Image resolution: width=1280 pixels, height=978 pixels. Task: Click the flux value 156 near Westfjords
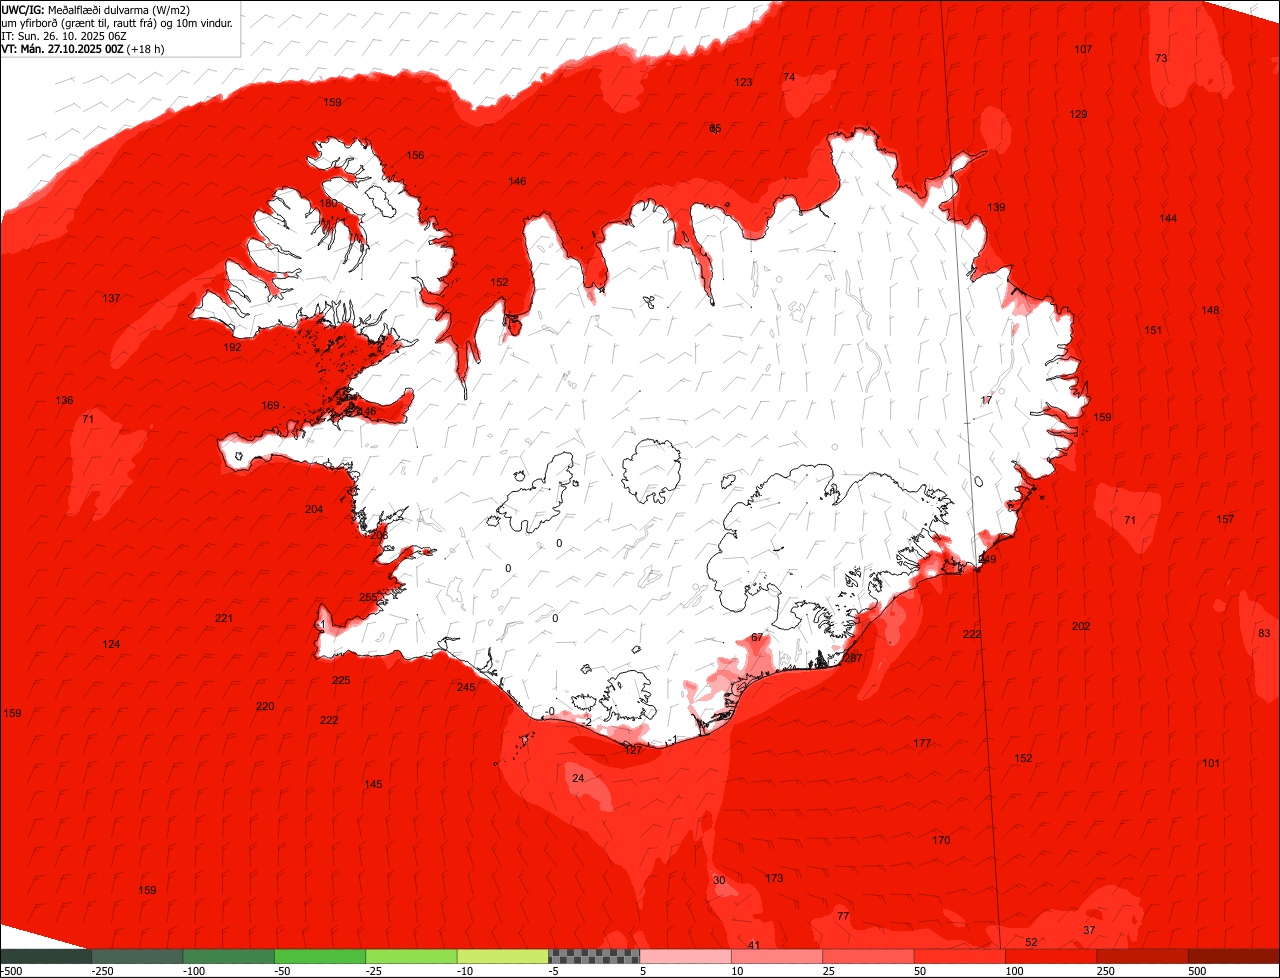pos(415,155)
